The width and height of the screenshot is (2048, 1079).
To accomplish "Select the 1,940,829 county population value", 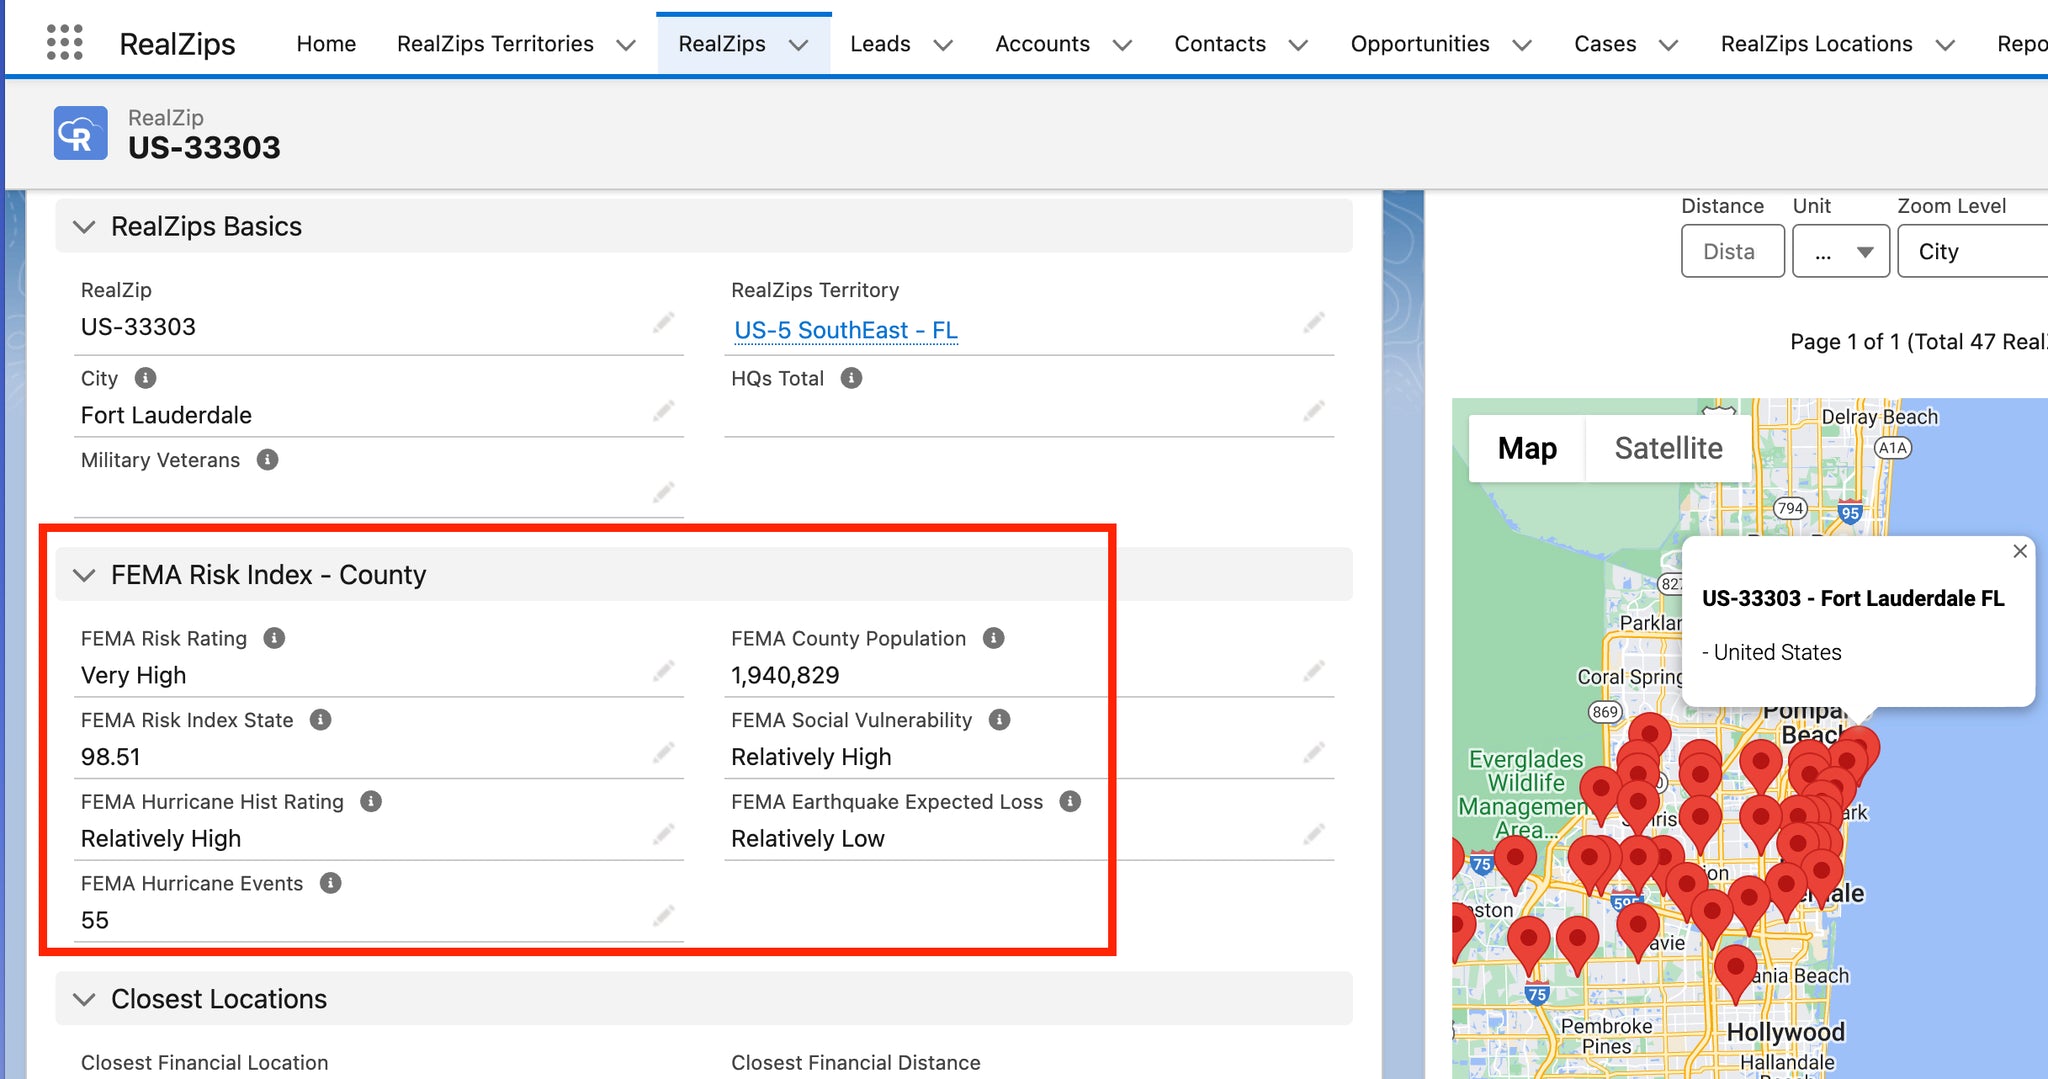I will pos(785,675).
